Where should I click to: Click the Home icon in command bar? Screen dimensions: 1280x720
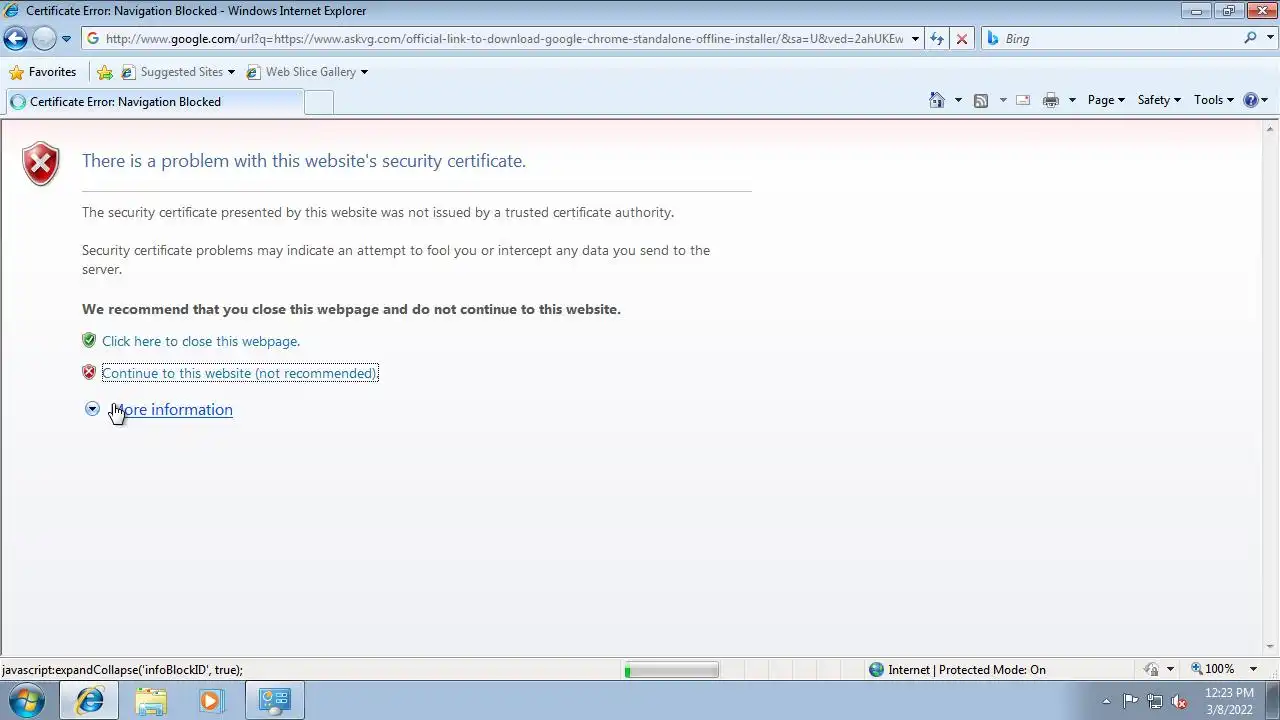[937, 100]
